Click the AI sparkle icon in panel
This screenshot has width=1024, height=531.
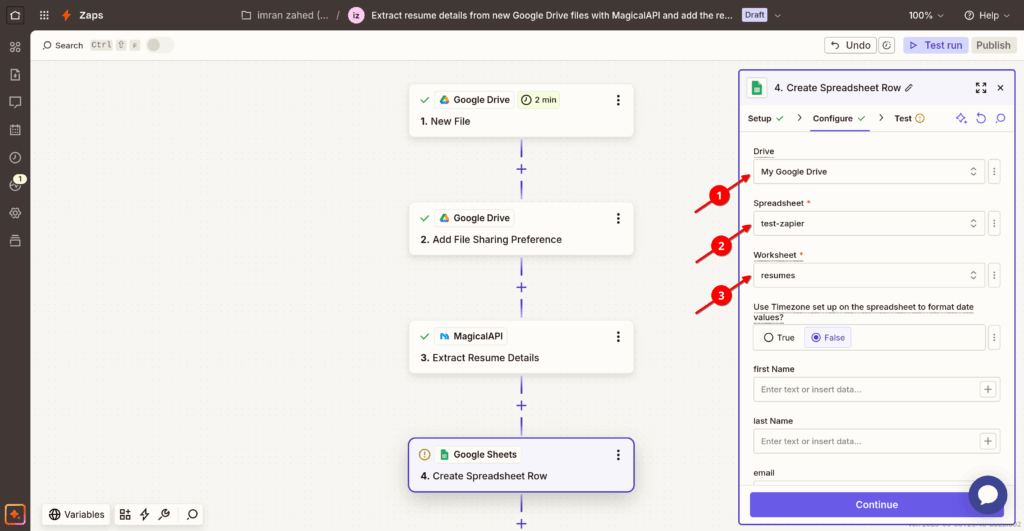click(961, 118)
